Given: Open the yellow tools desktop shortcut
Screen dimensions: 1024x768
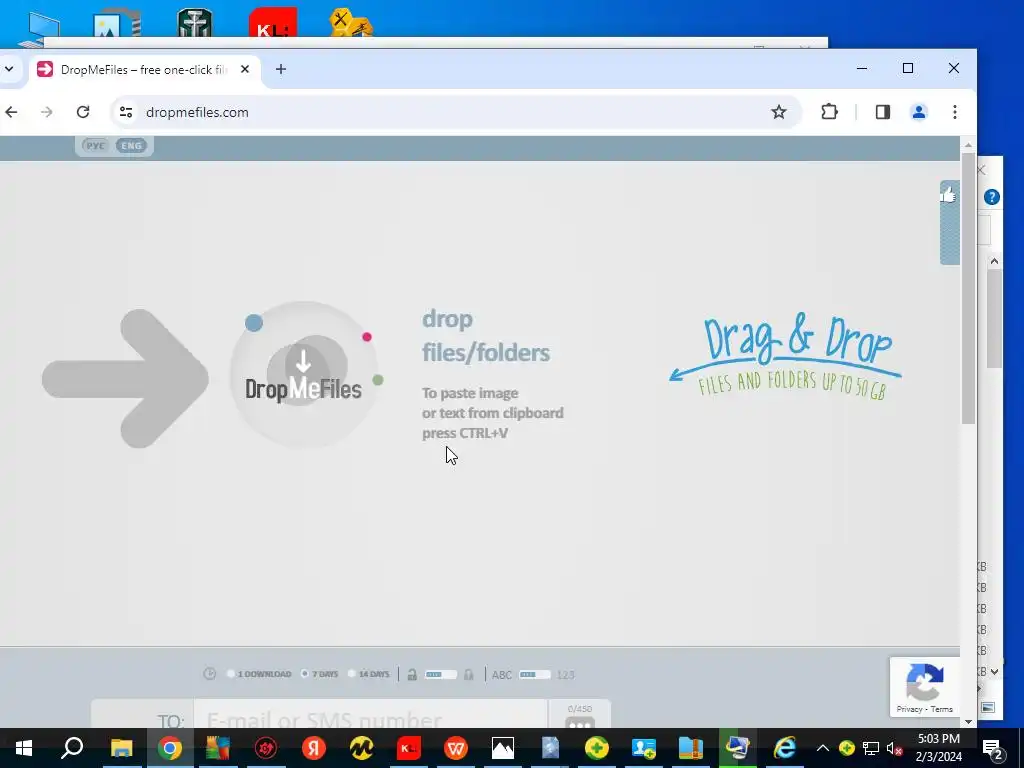Looking at the screenshot, I should [x=351, y=23].
